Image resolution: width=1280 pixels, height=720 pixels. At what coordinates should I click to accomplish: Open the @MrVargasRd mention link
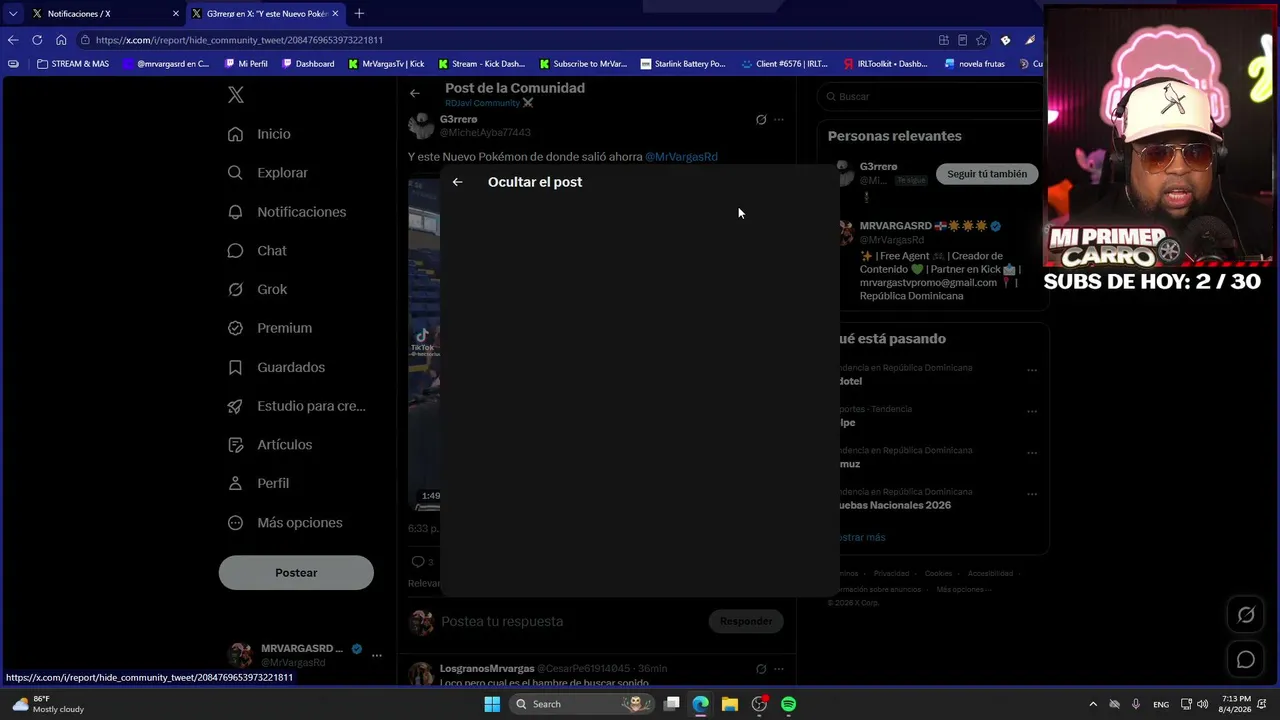[x=681, y=157]
